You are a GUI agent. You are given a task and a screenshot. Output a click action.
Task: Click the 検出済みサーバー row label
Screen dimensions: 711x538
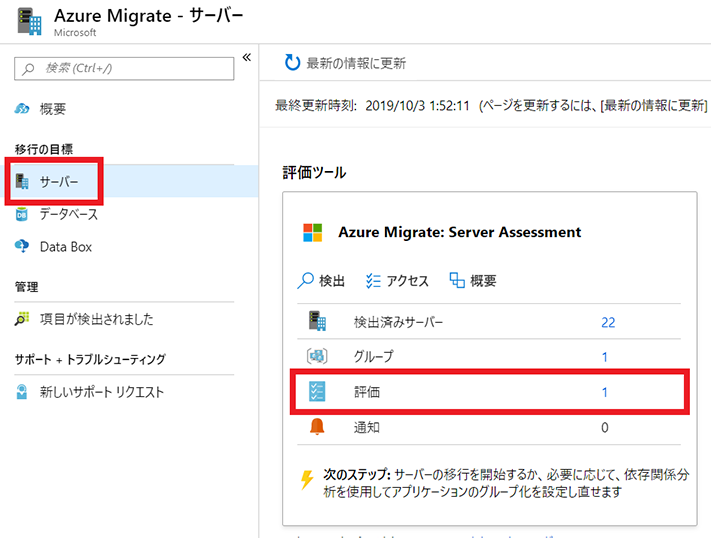pos(399,322)
